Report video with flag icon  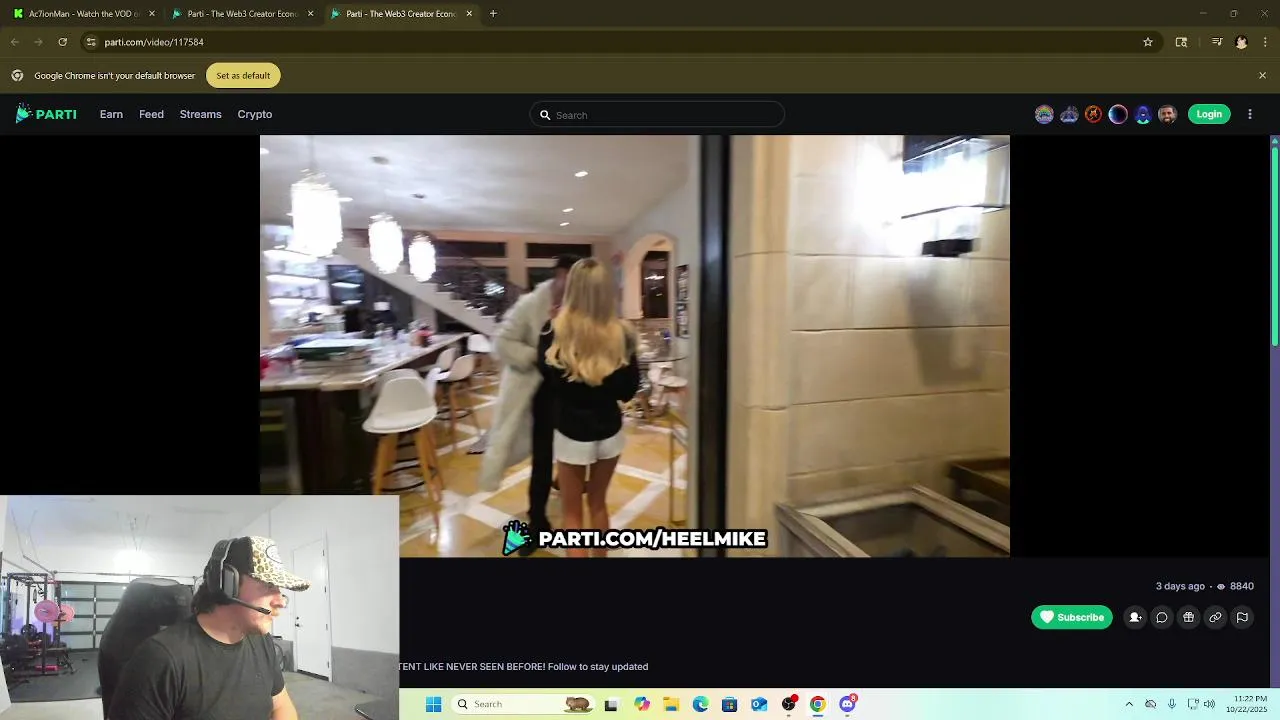pos(1242,617)
